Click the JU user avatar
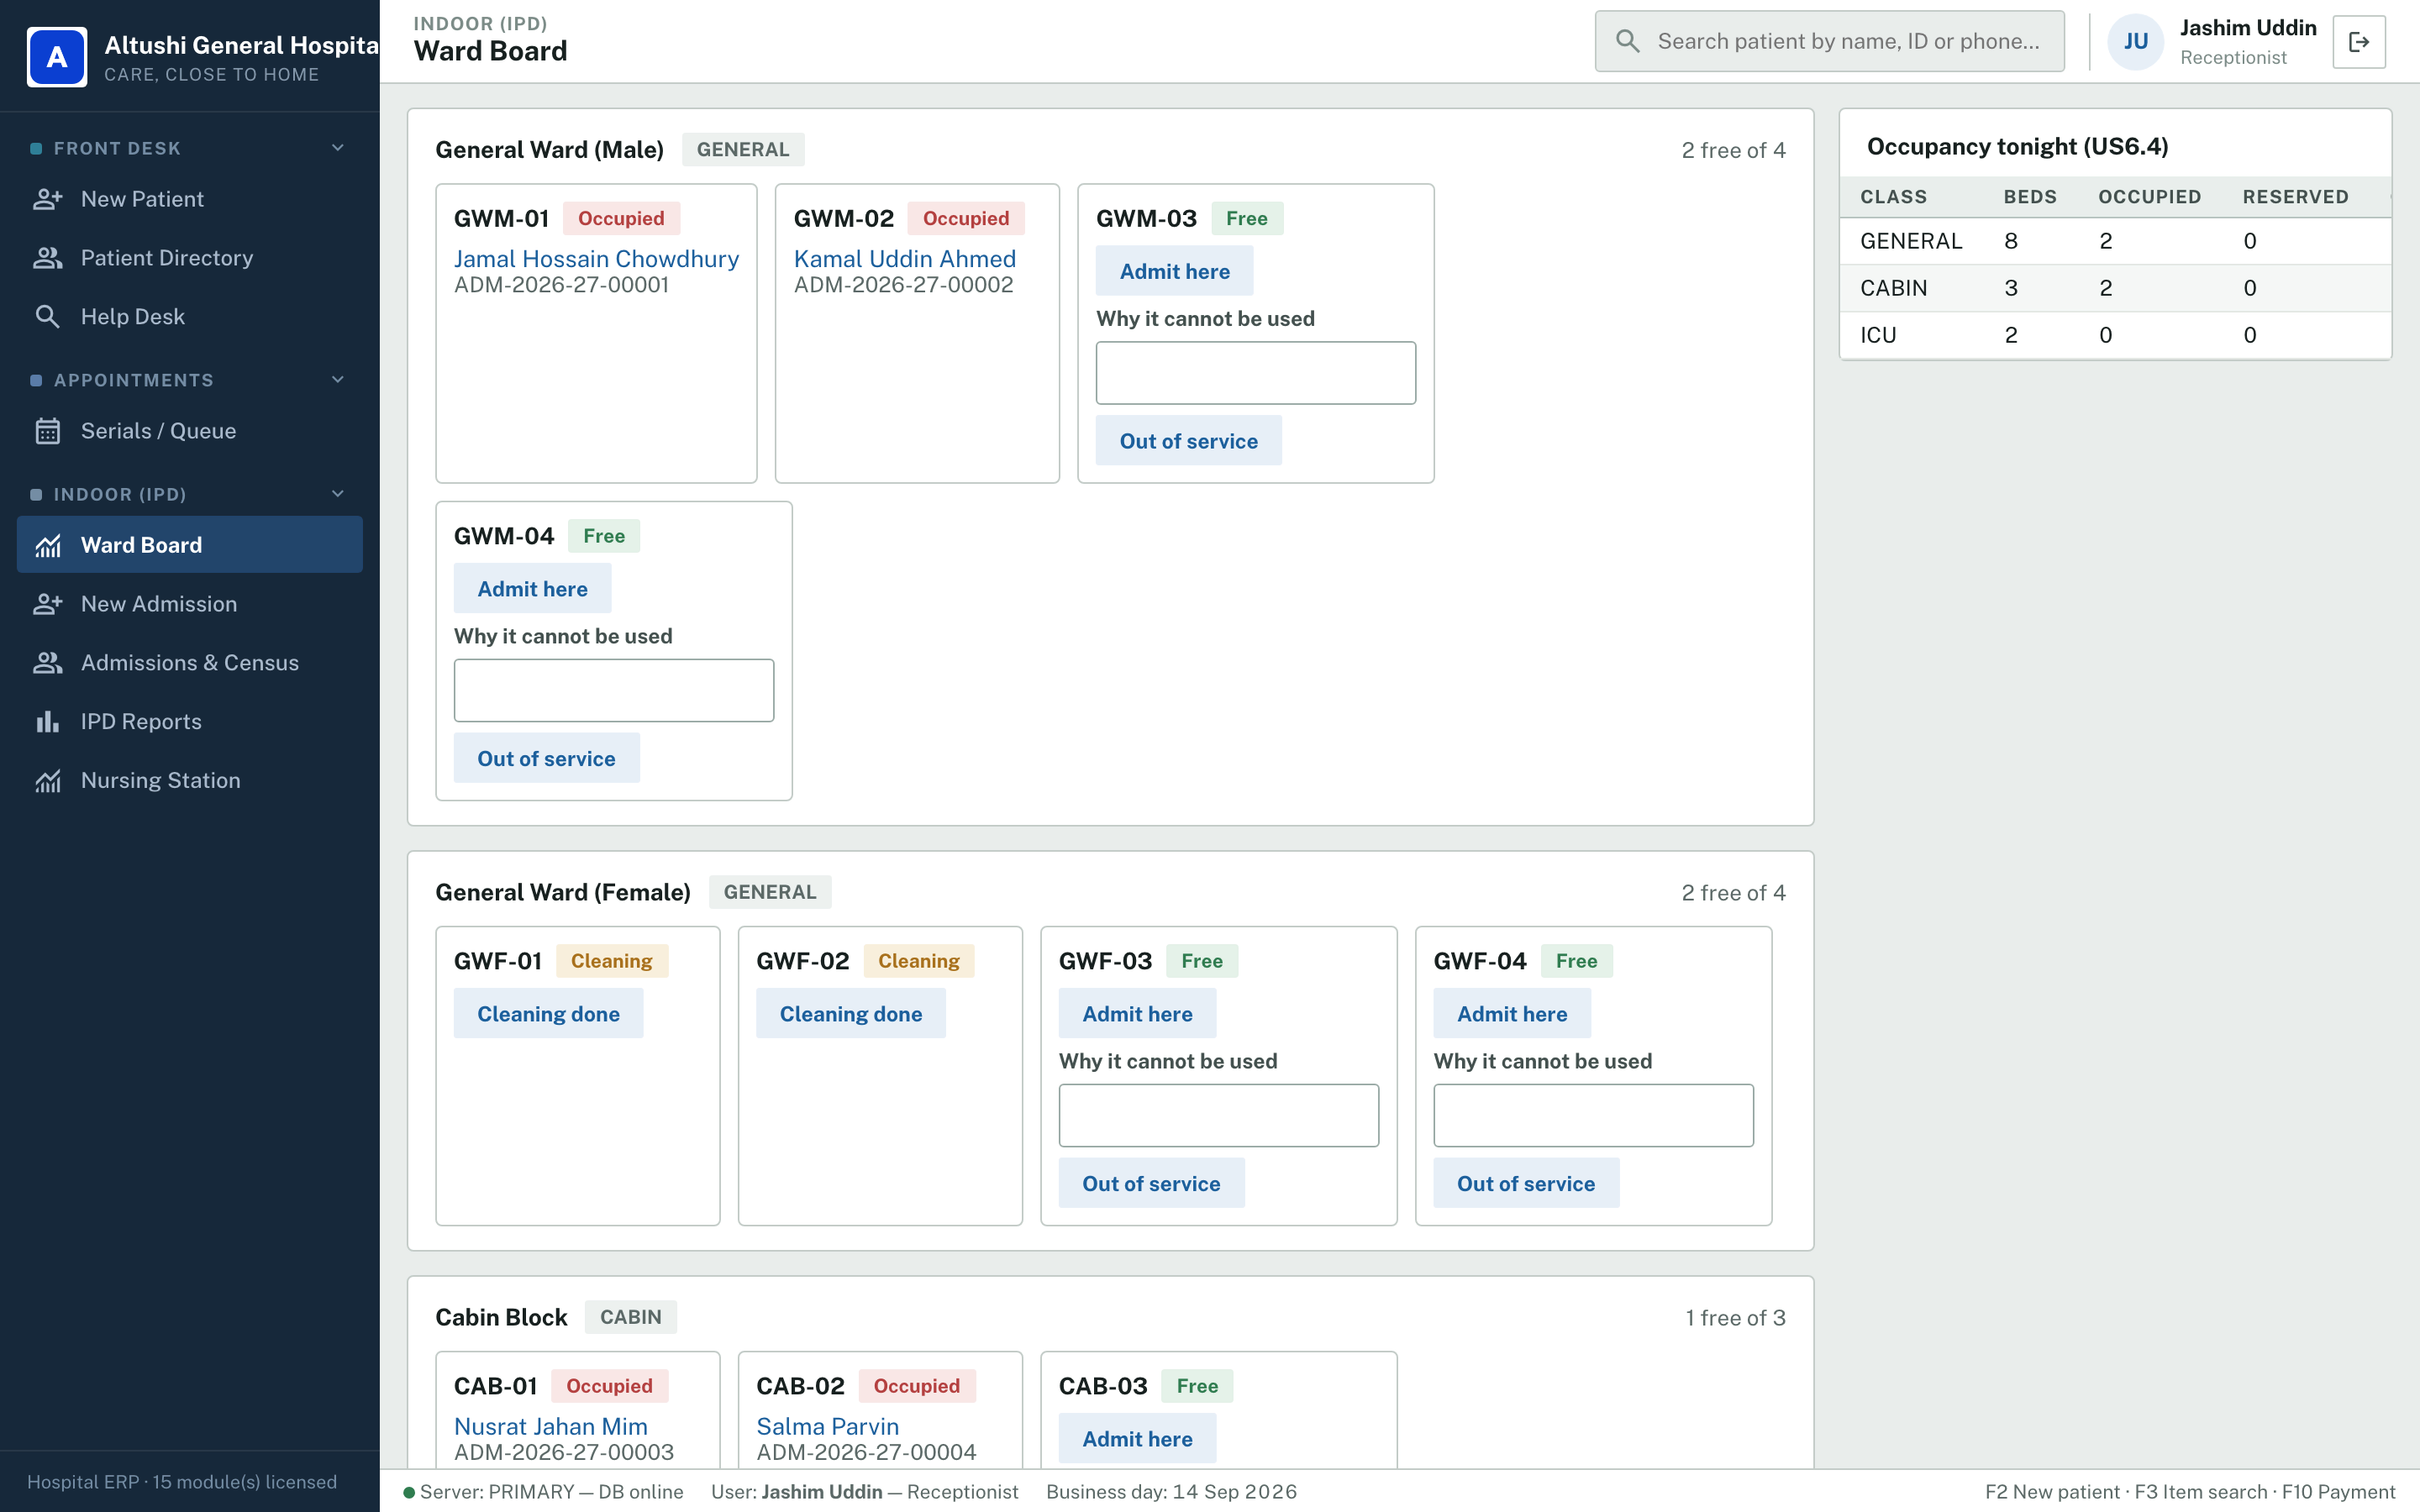 pos(2135,42)
